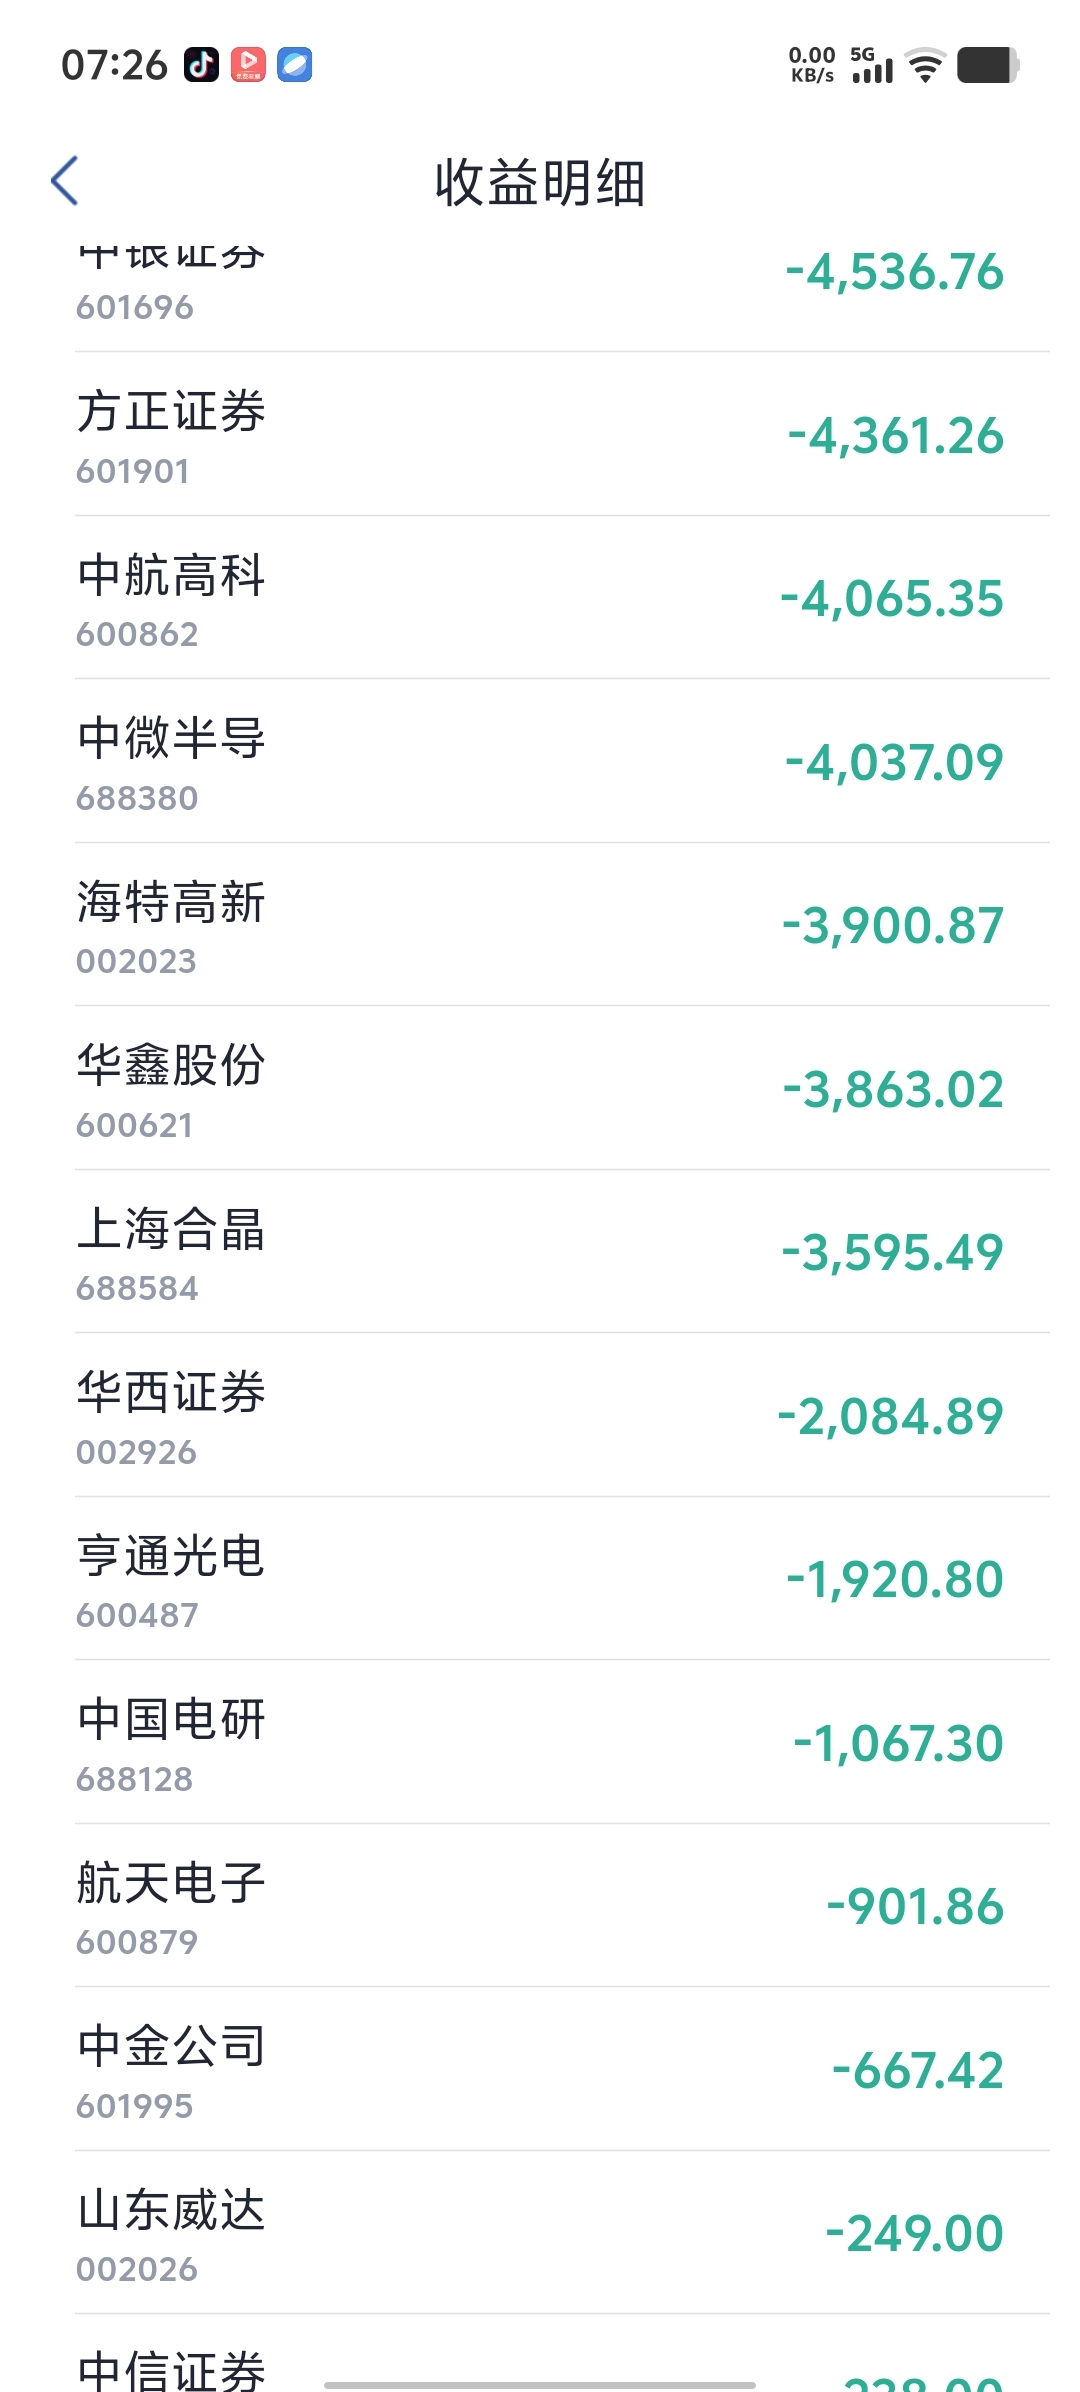Tap the 5G signal strength icon
This screenshot has width=1080, height=2392.
tap(871, 65)
